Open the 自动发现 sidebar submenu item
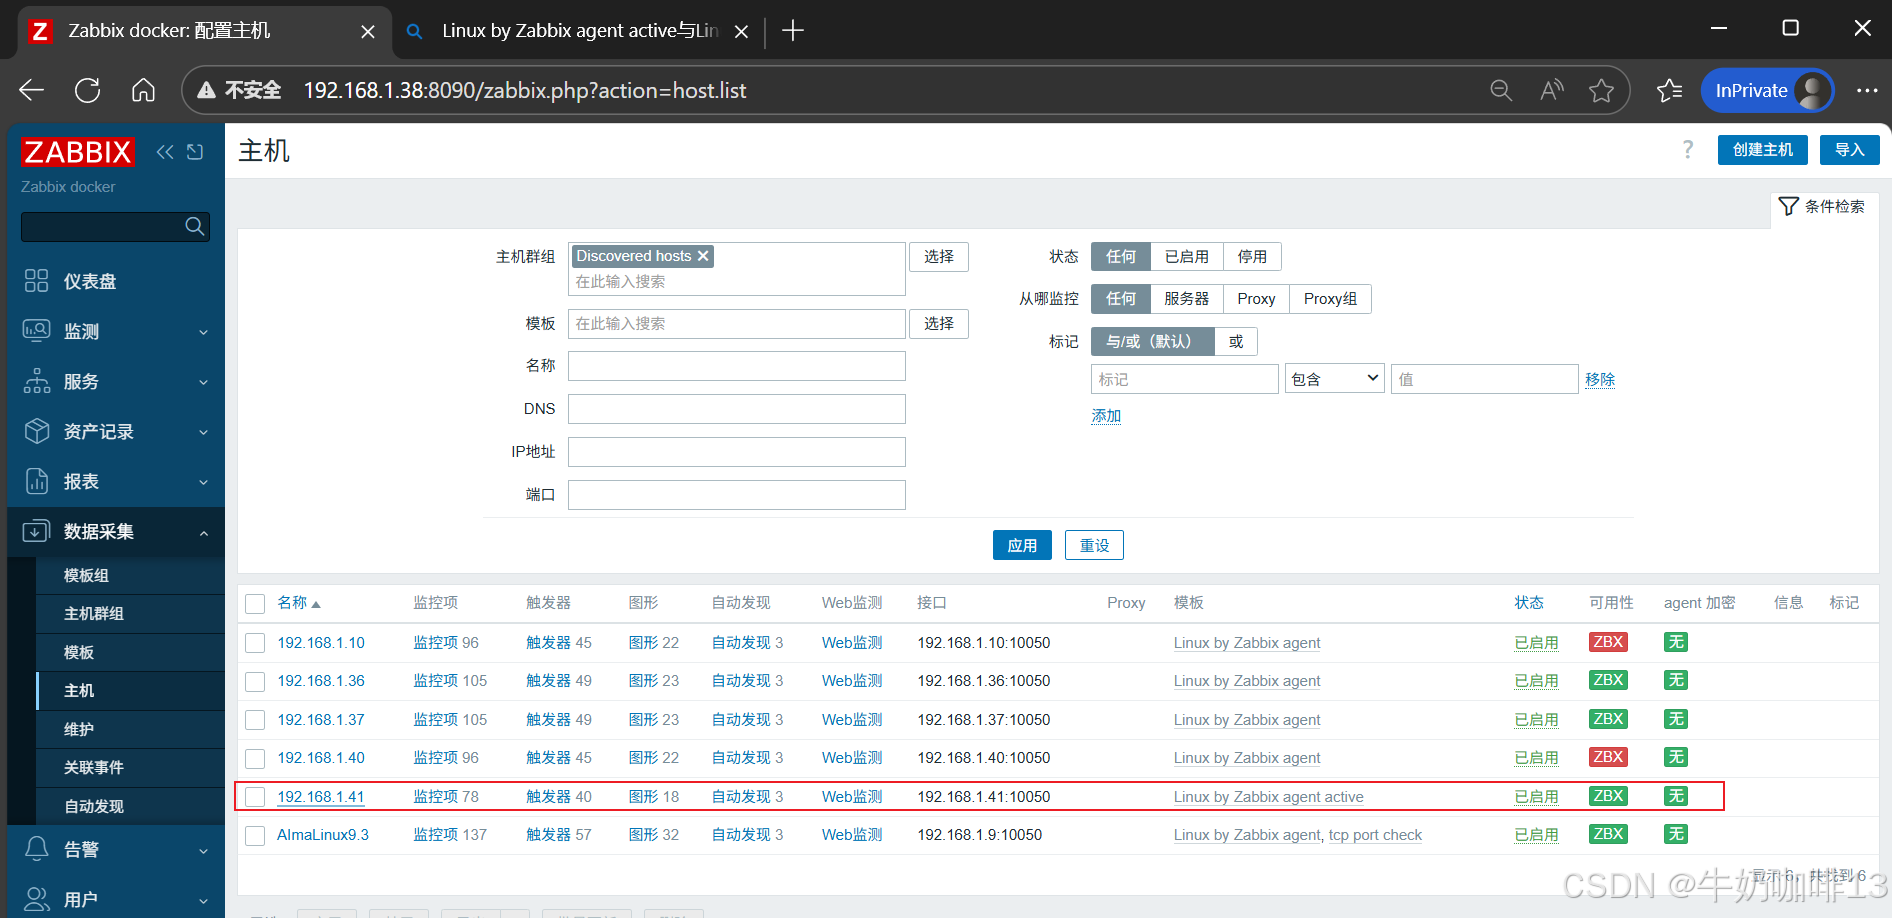Viewport: 1892px width, 918px height. tap(130, 806)
